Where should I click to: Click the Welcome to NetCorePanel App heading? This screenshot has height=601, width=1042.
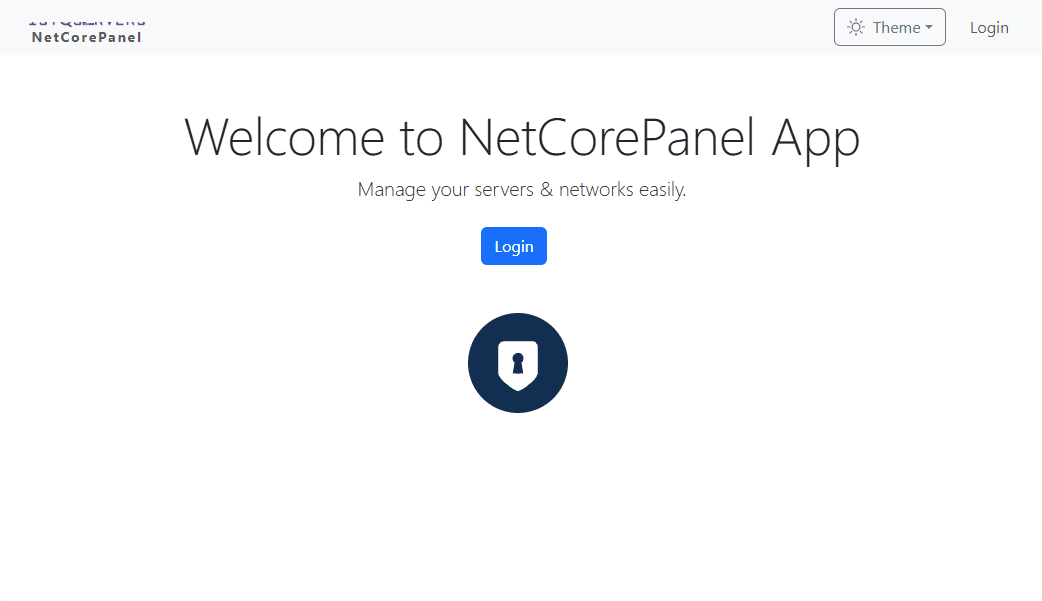522,138
